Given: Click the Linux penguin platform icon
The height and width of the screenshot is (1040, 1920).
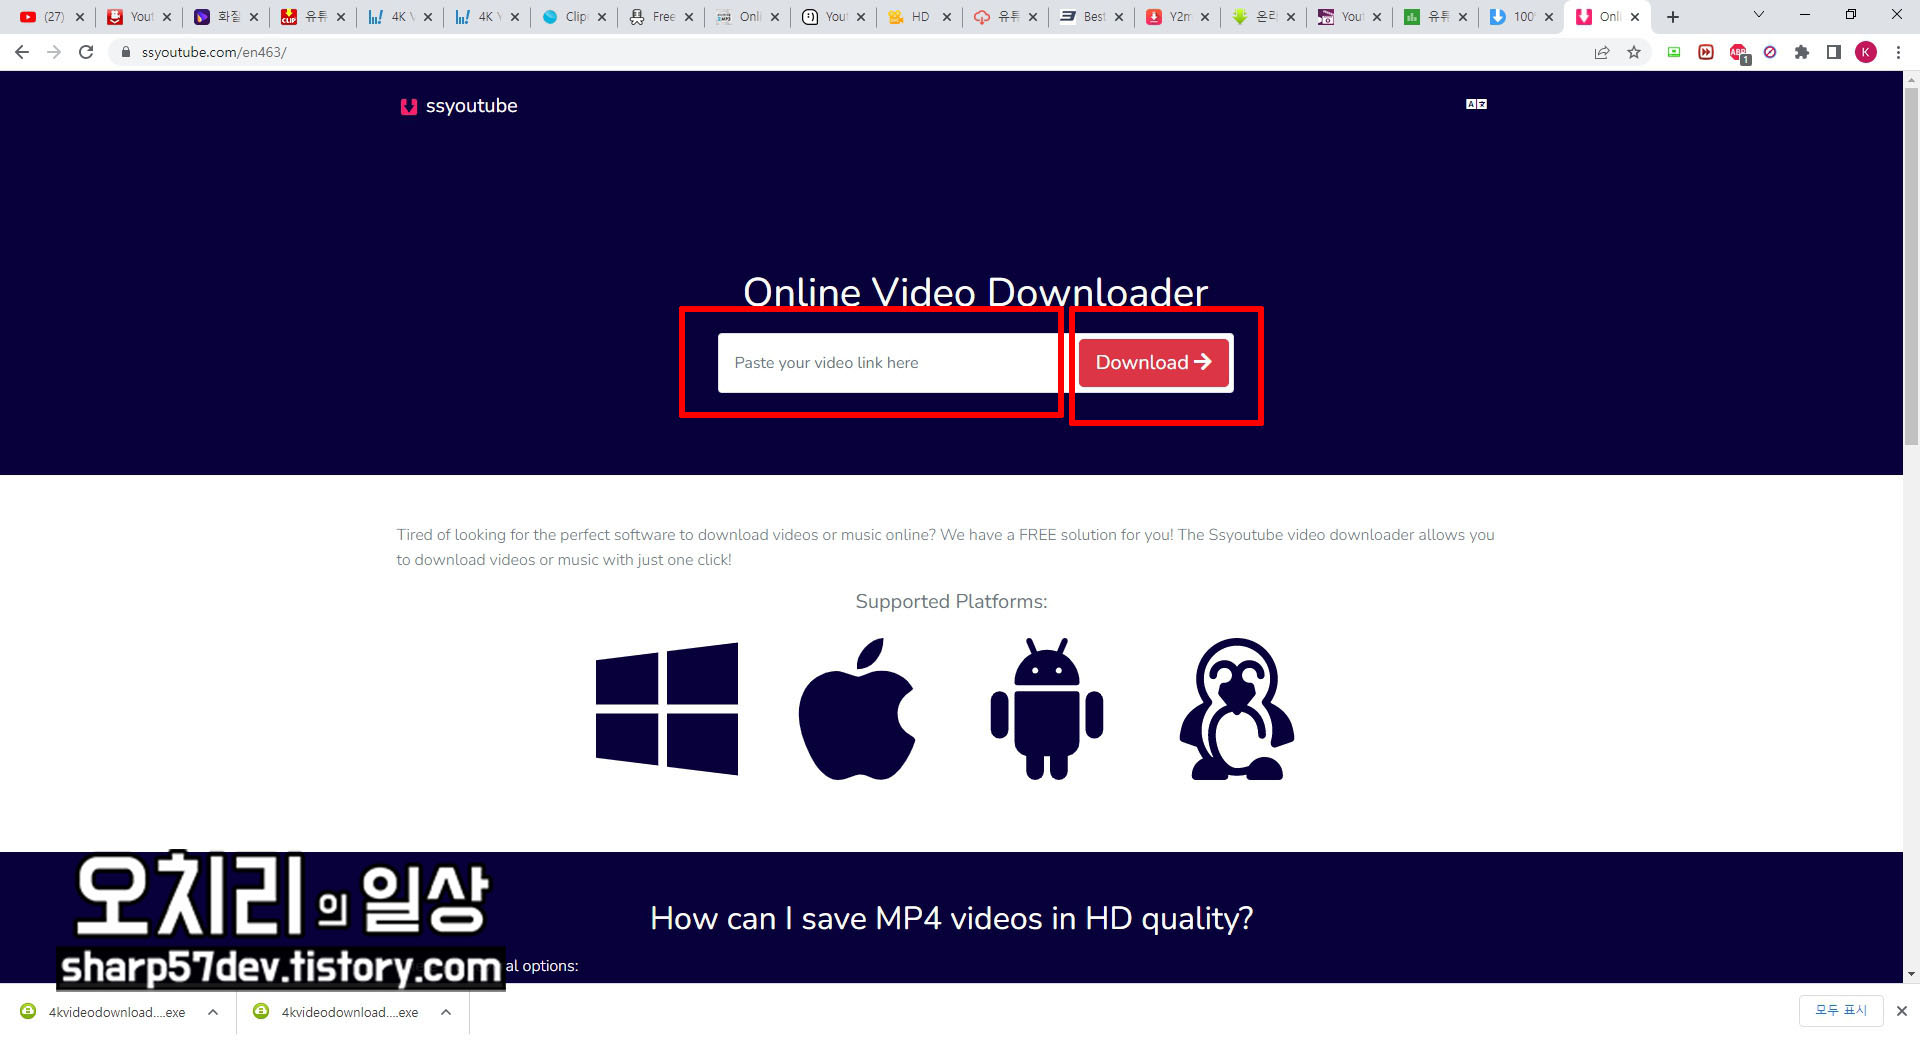Looking at the screenshot, I should (1237, 709).
